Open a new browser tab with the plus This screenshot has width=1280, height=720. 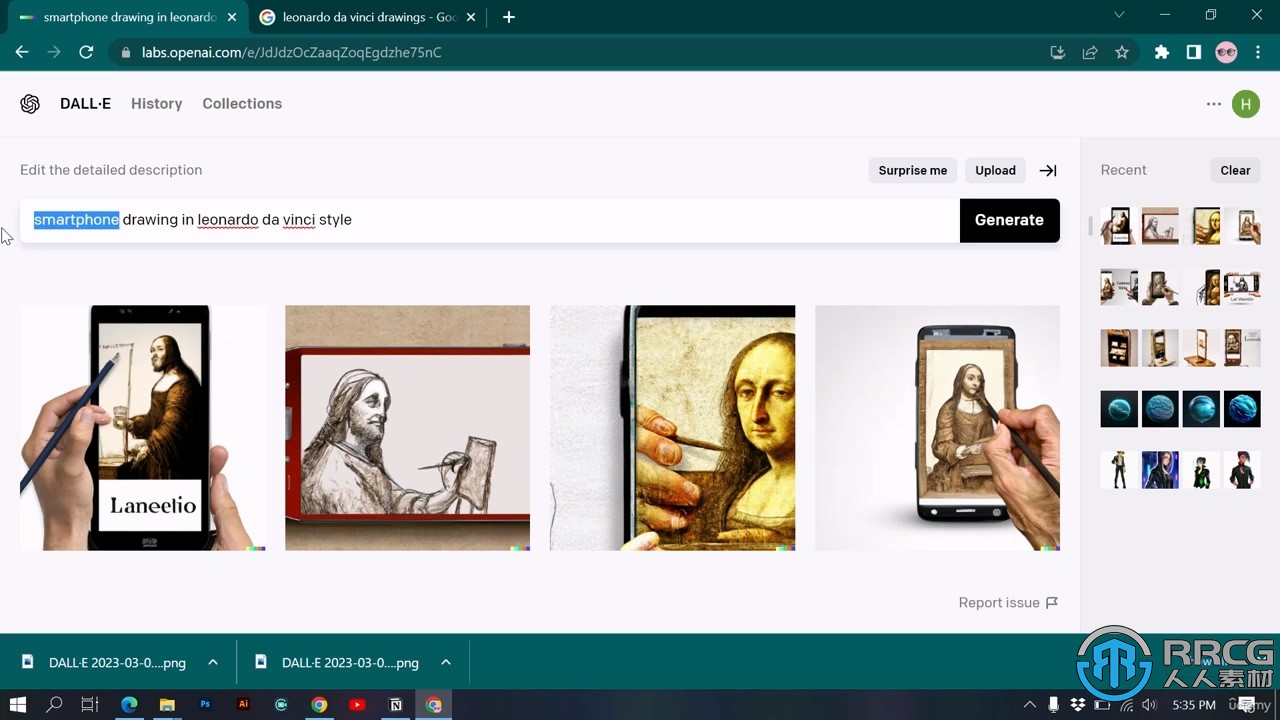point(509,17)
